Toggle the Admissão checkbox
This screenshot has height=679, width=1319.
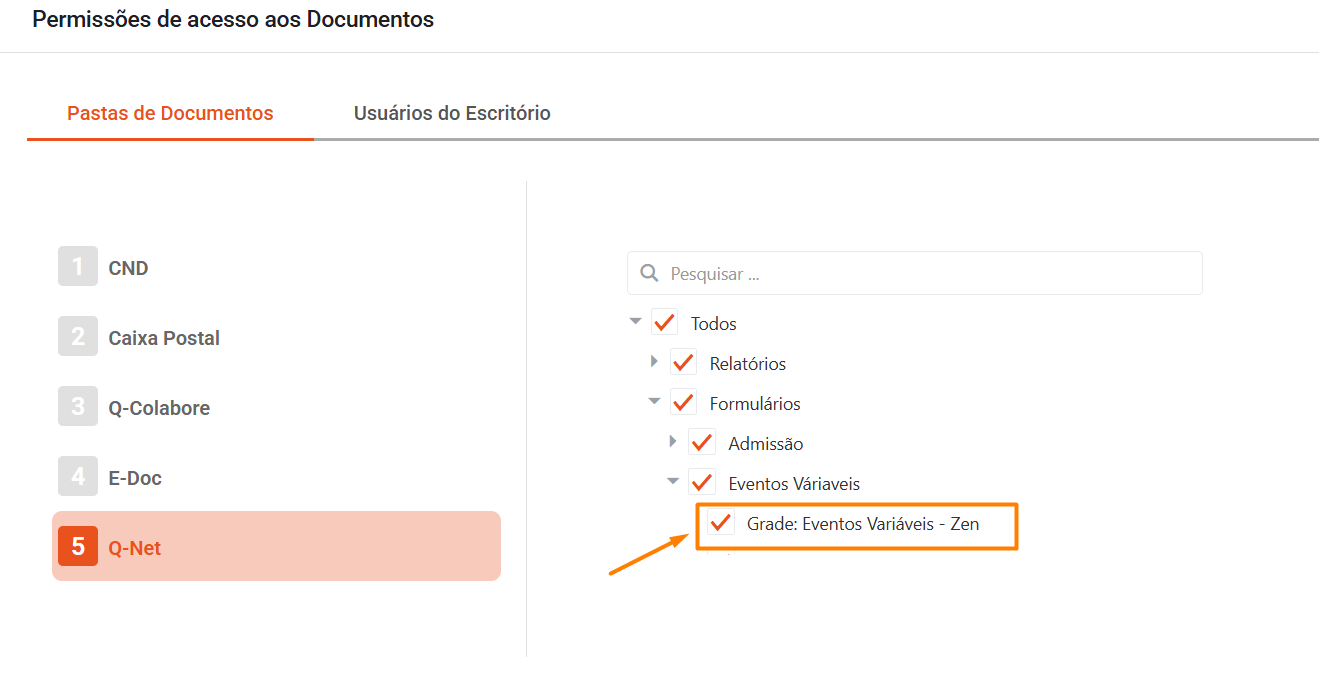(702, 443)
